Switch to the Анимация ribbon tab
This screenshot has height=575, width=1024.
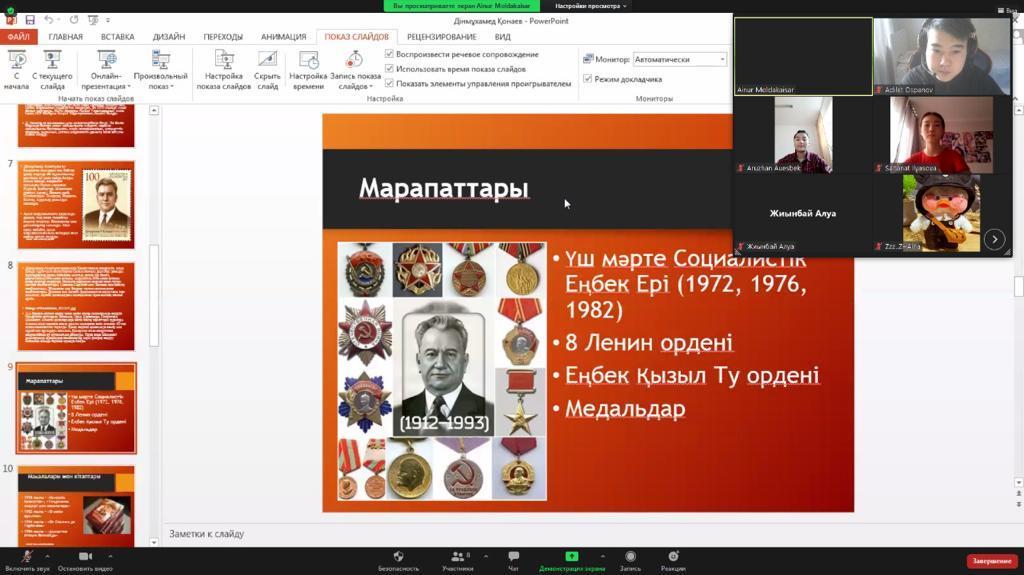pos(283,37)
